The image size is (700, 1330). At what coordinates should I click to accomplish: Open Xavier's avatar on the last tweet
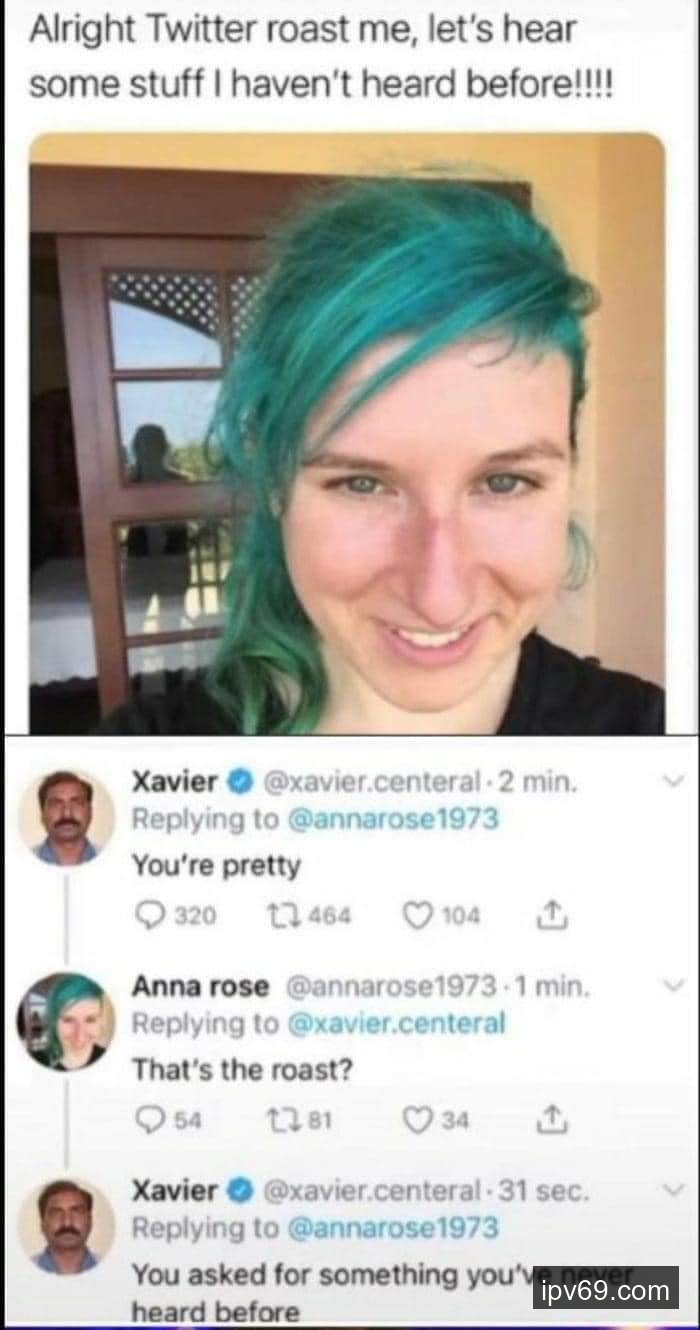(x=66, y=1227)
